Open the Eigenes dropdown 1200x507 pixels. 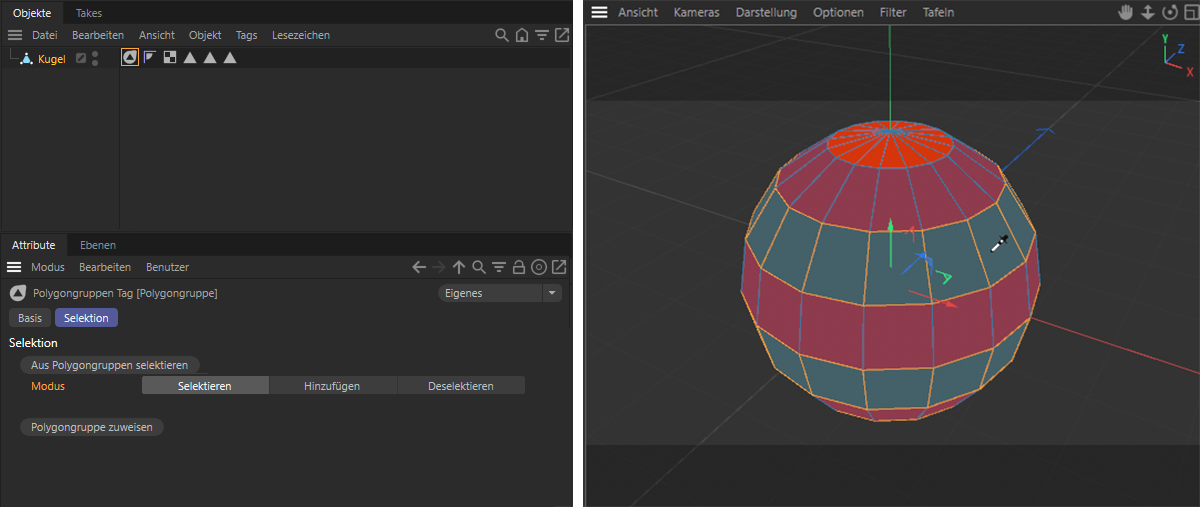[500, 293]
